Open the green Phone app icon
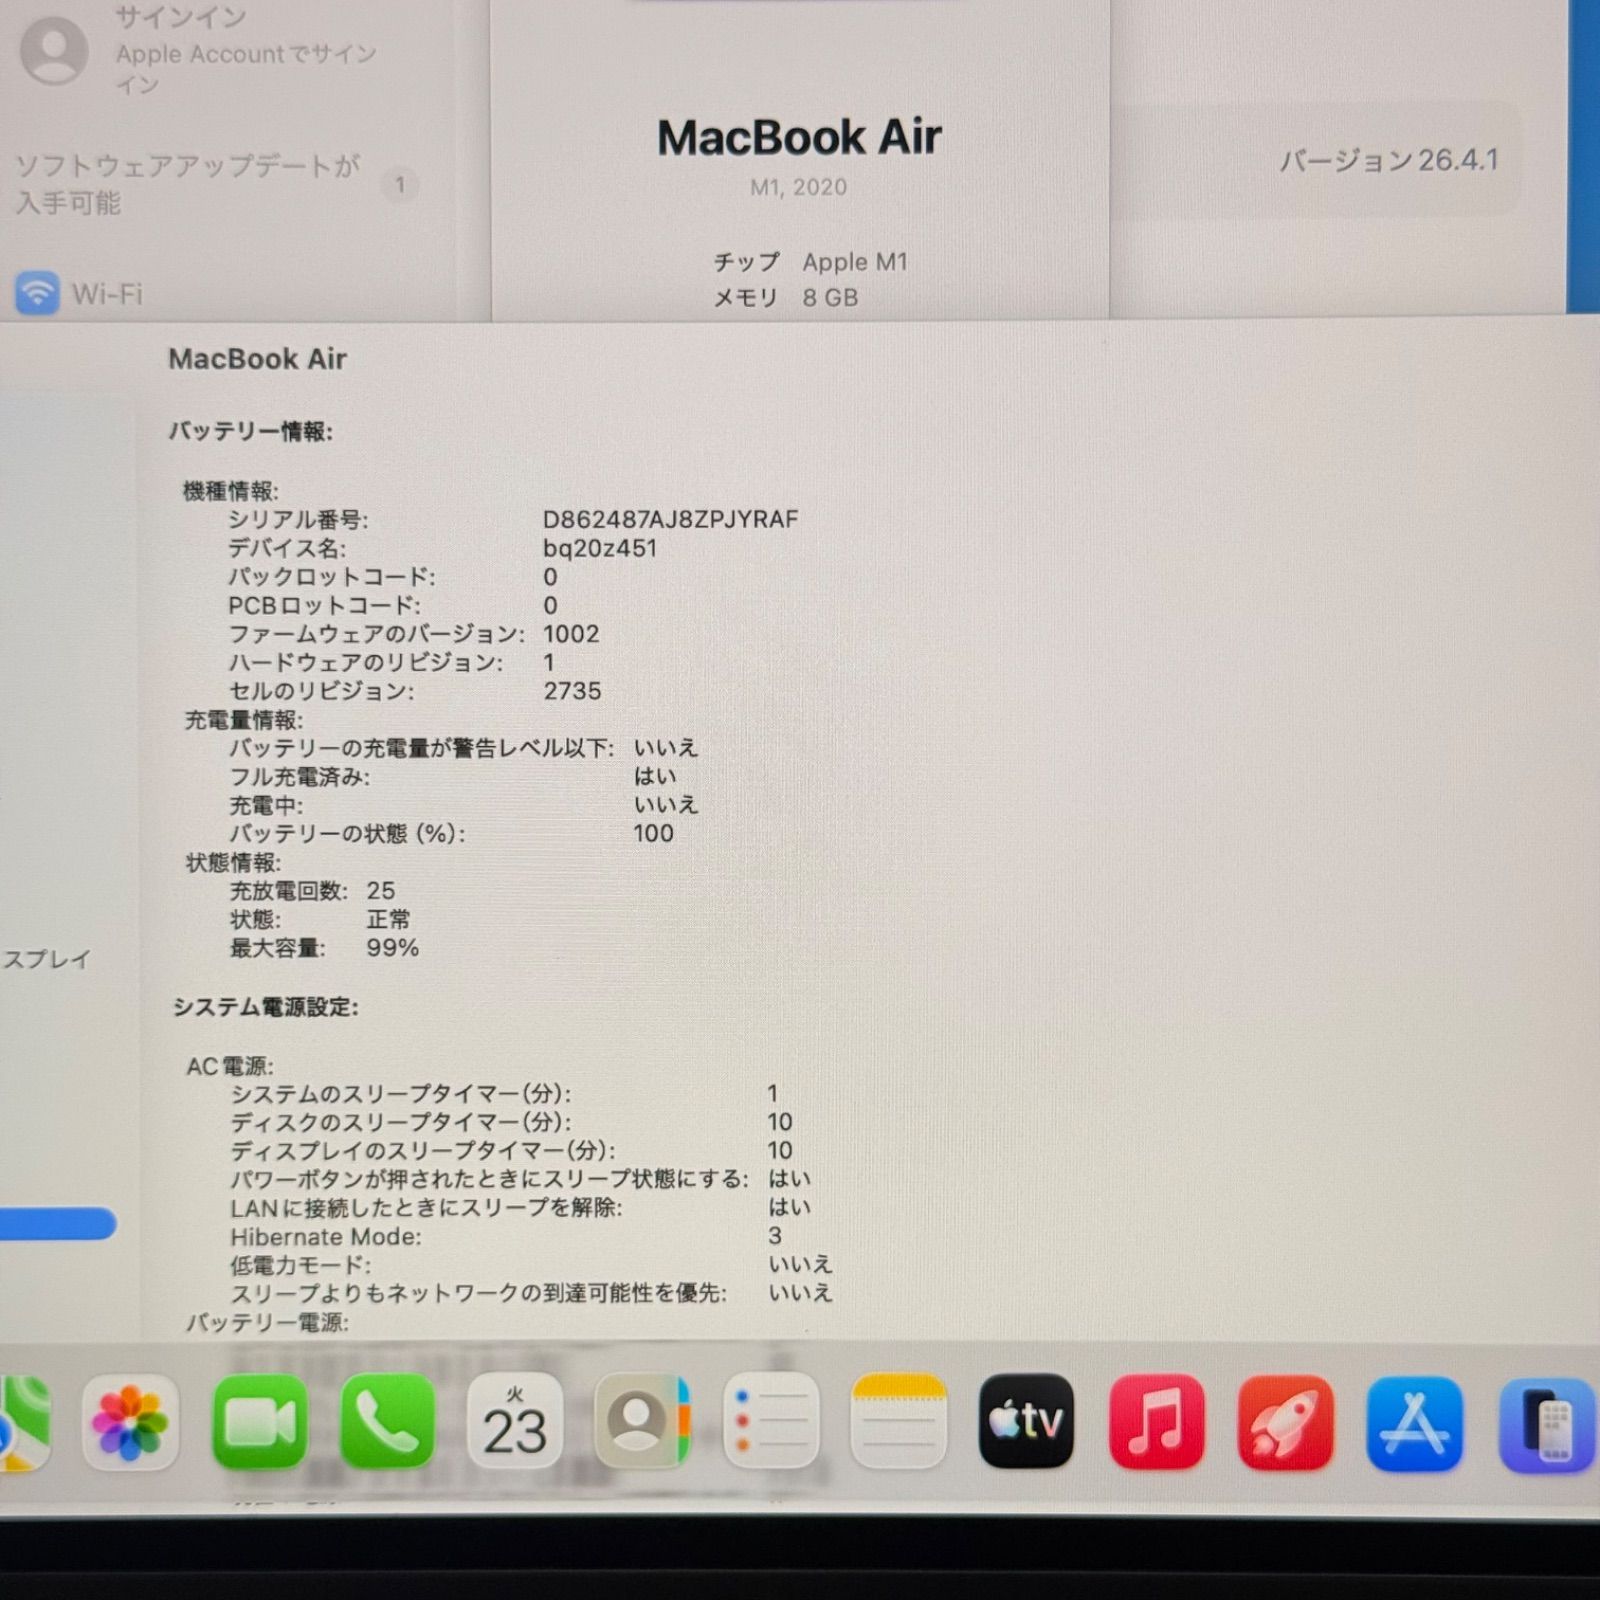 (387, 1421)
